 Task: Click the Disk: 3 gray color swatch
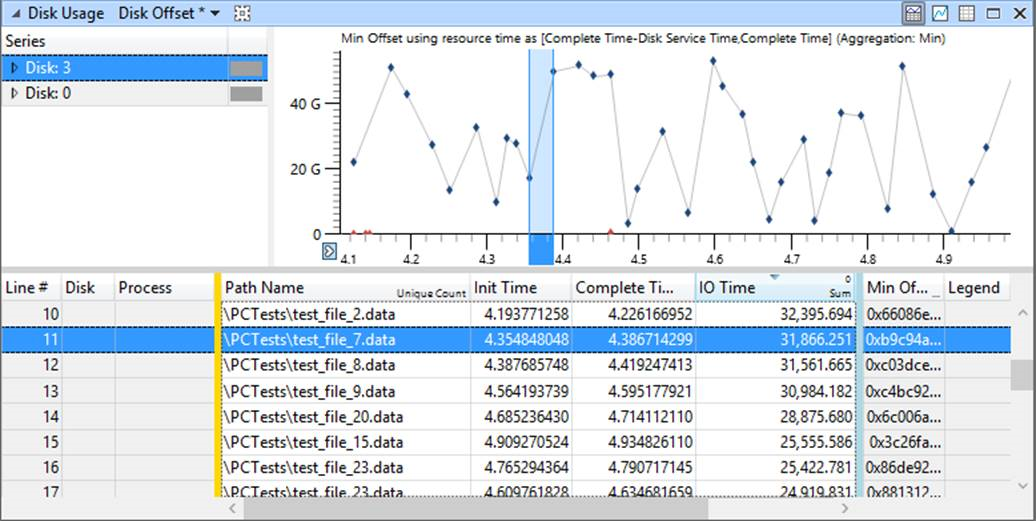[x=246, y=69]
